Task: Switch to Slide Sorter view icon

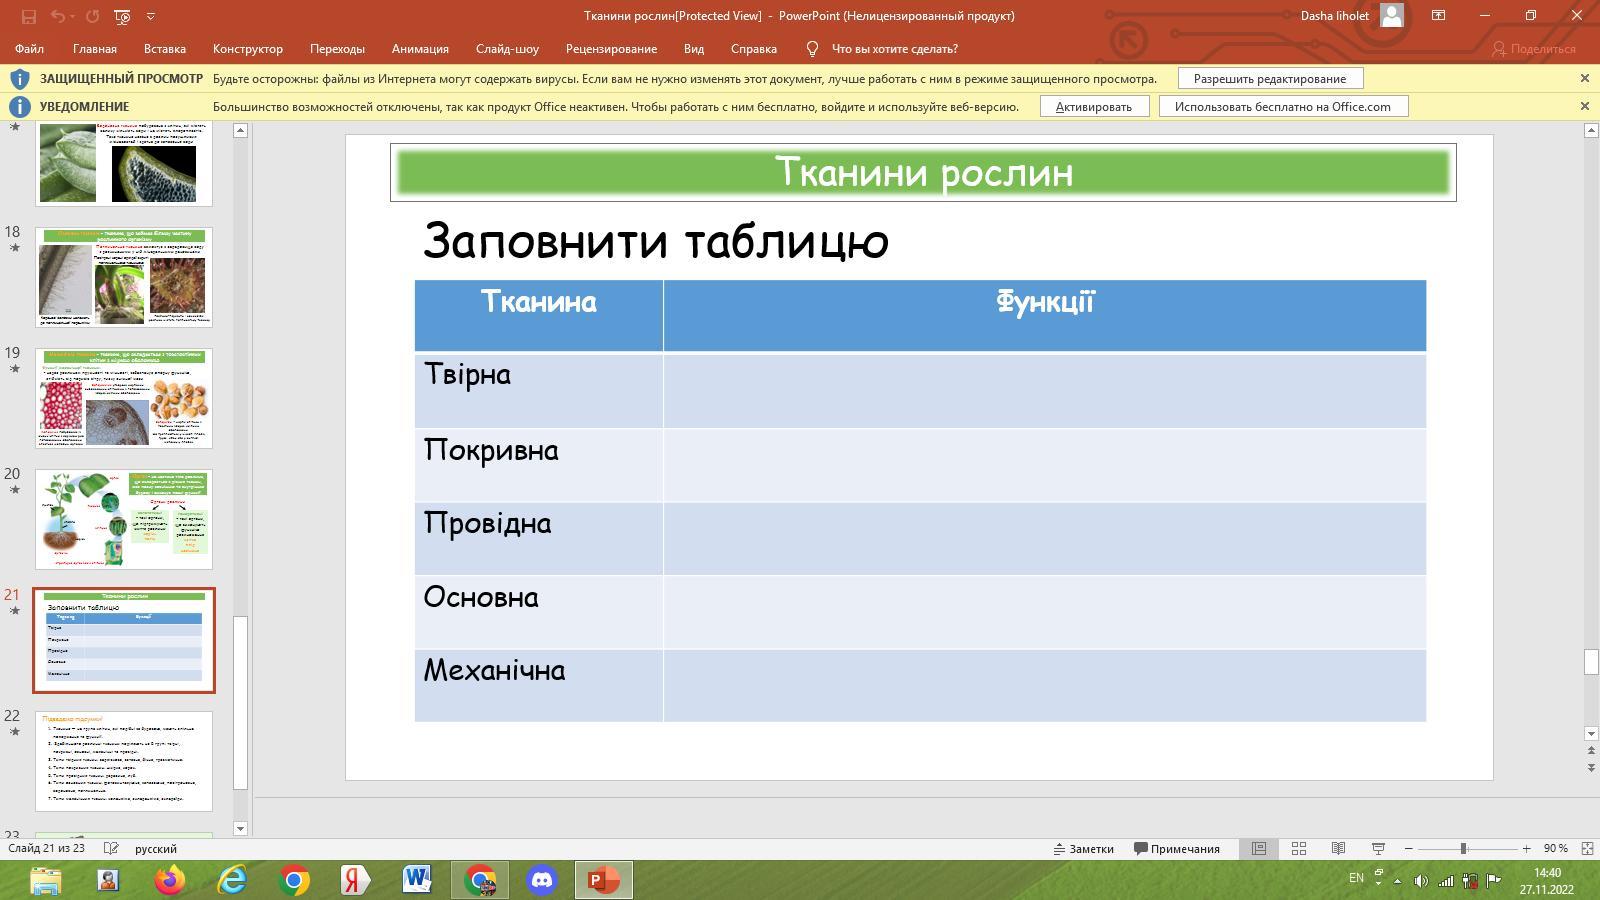Action: click(x=1299, y=848)
